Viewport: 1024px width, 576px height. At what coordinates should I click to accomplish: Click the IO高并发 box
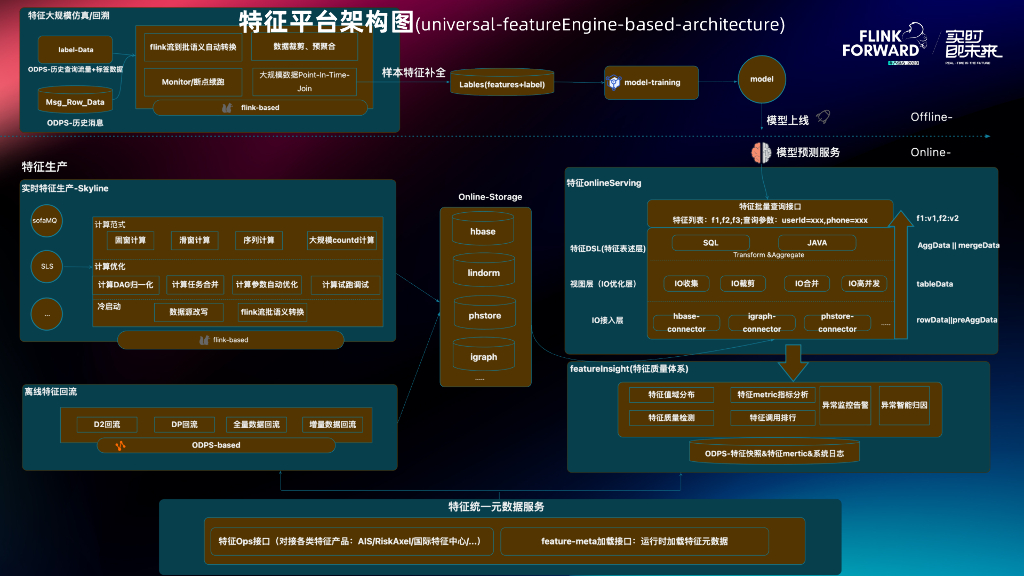coord(864,283)
